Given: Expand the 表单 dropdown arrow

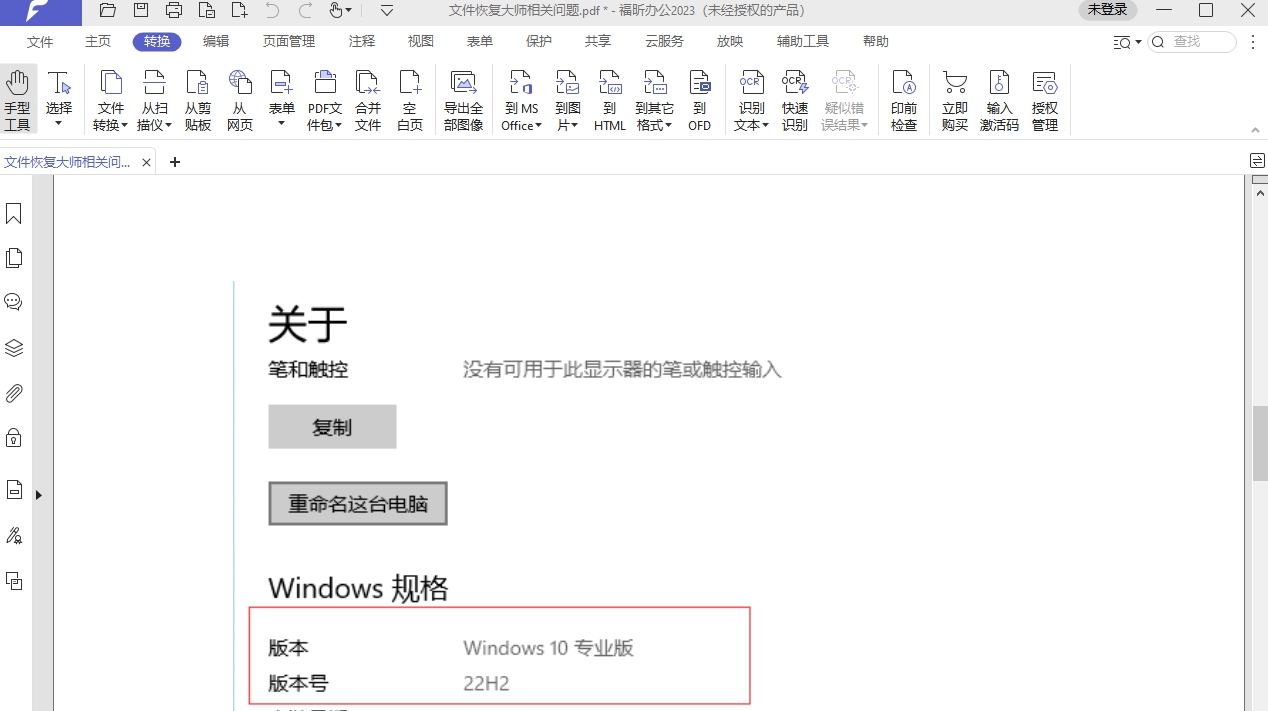Looking at the screenshot, I should [x=282, y=124].
